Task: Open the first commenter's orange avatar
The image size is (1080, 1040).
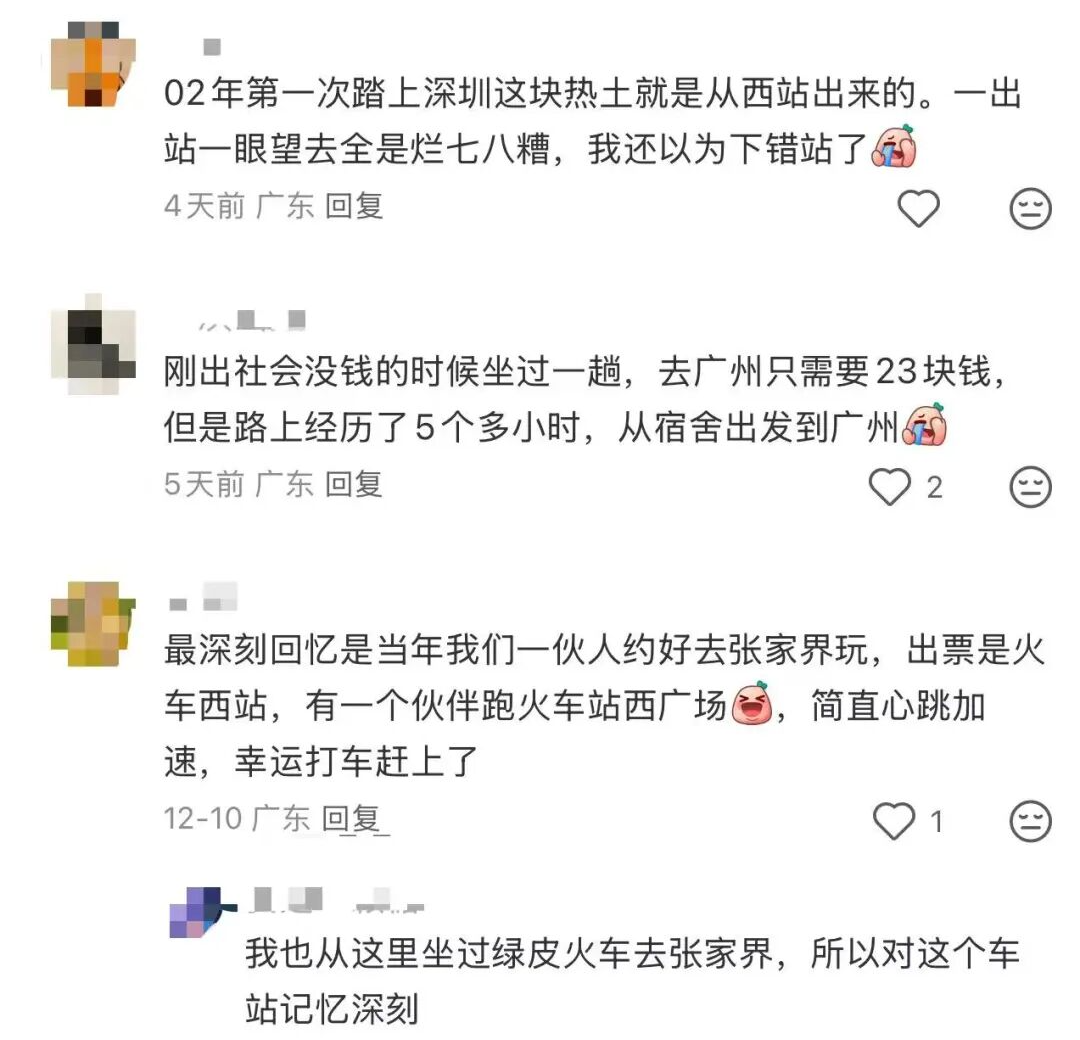Action: 94,64
